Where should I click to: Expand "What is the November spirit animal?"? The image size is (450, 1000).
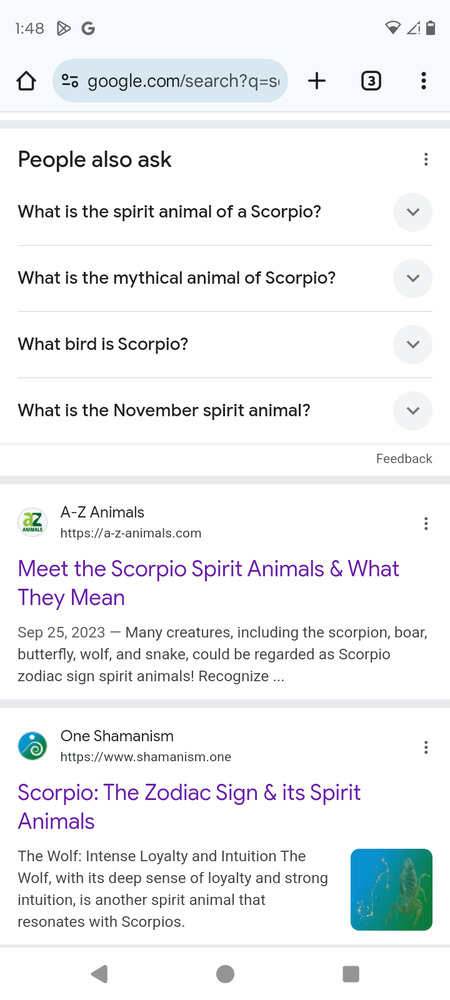(x=224, y=410)
